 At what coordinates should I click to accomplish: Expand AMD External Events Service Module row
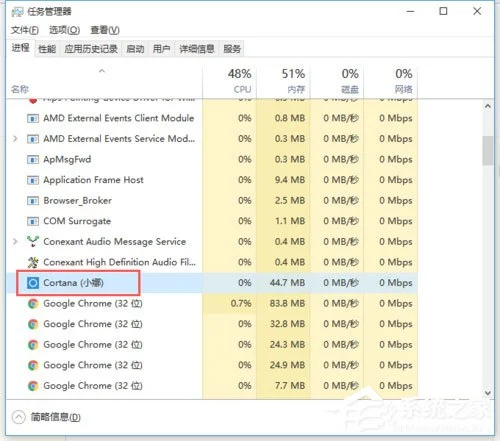click(15, 138)
